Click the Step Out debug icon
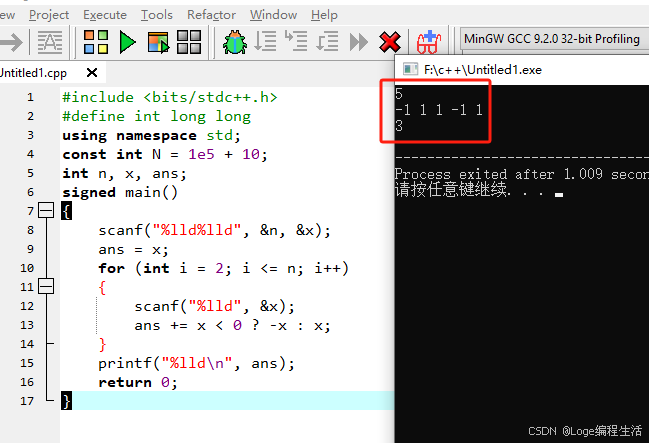This screenshot has width=649, height=443. point(327,41)
